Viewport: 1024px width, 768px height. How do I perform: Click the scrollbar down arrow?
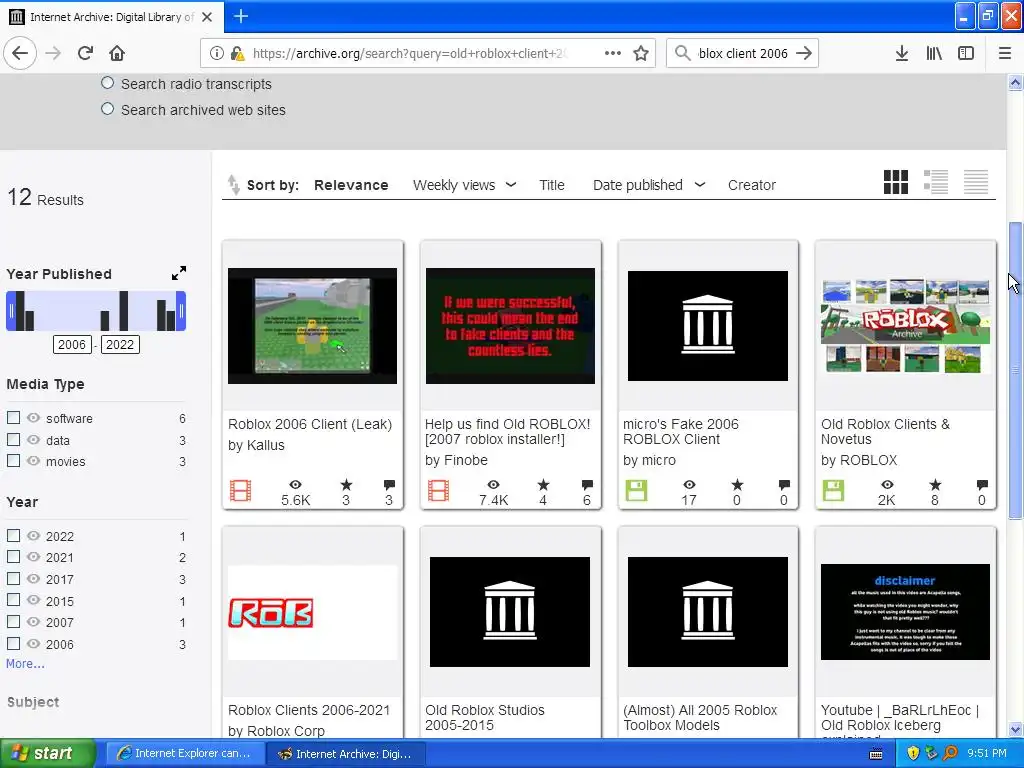1015,729
